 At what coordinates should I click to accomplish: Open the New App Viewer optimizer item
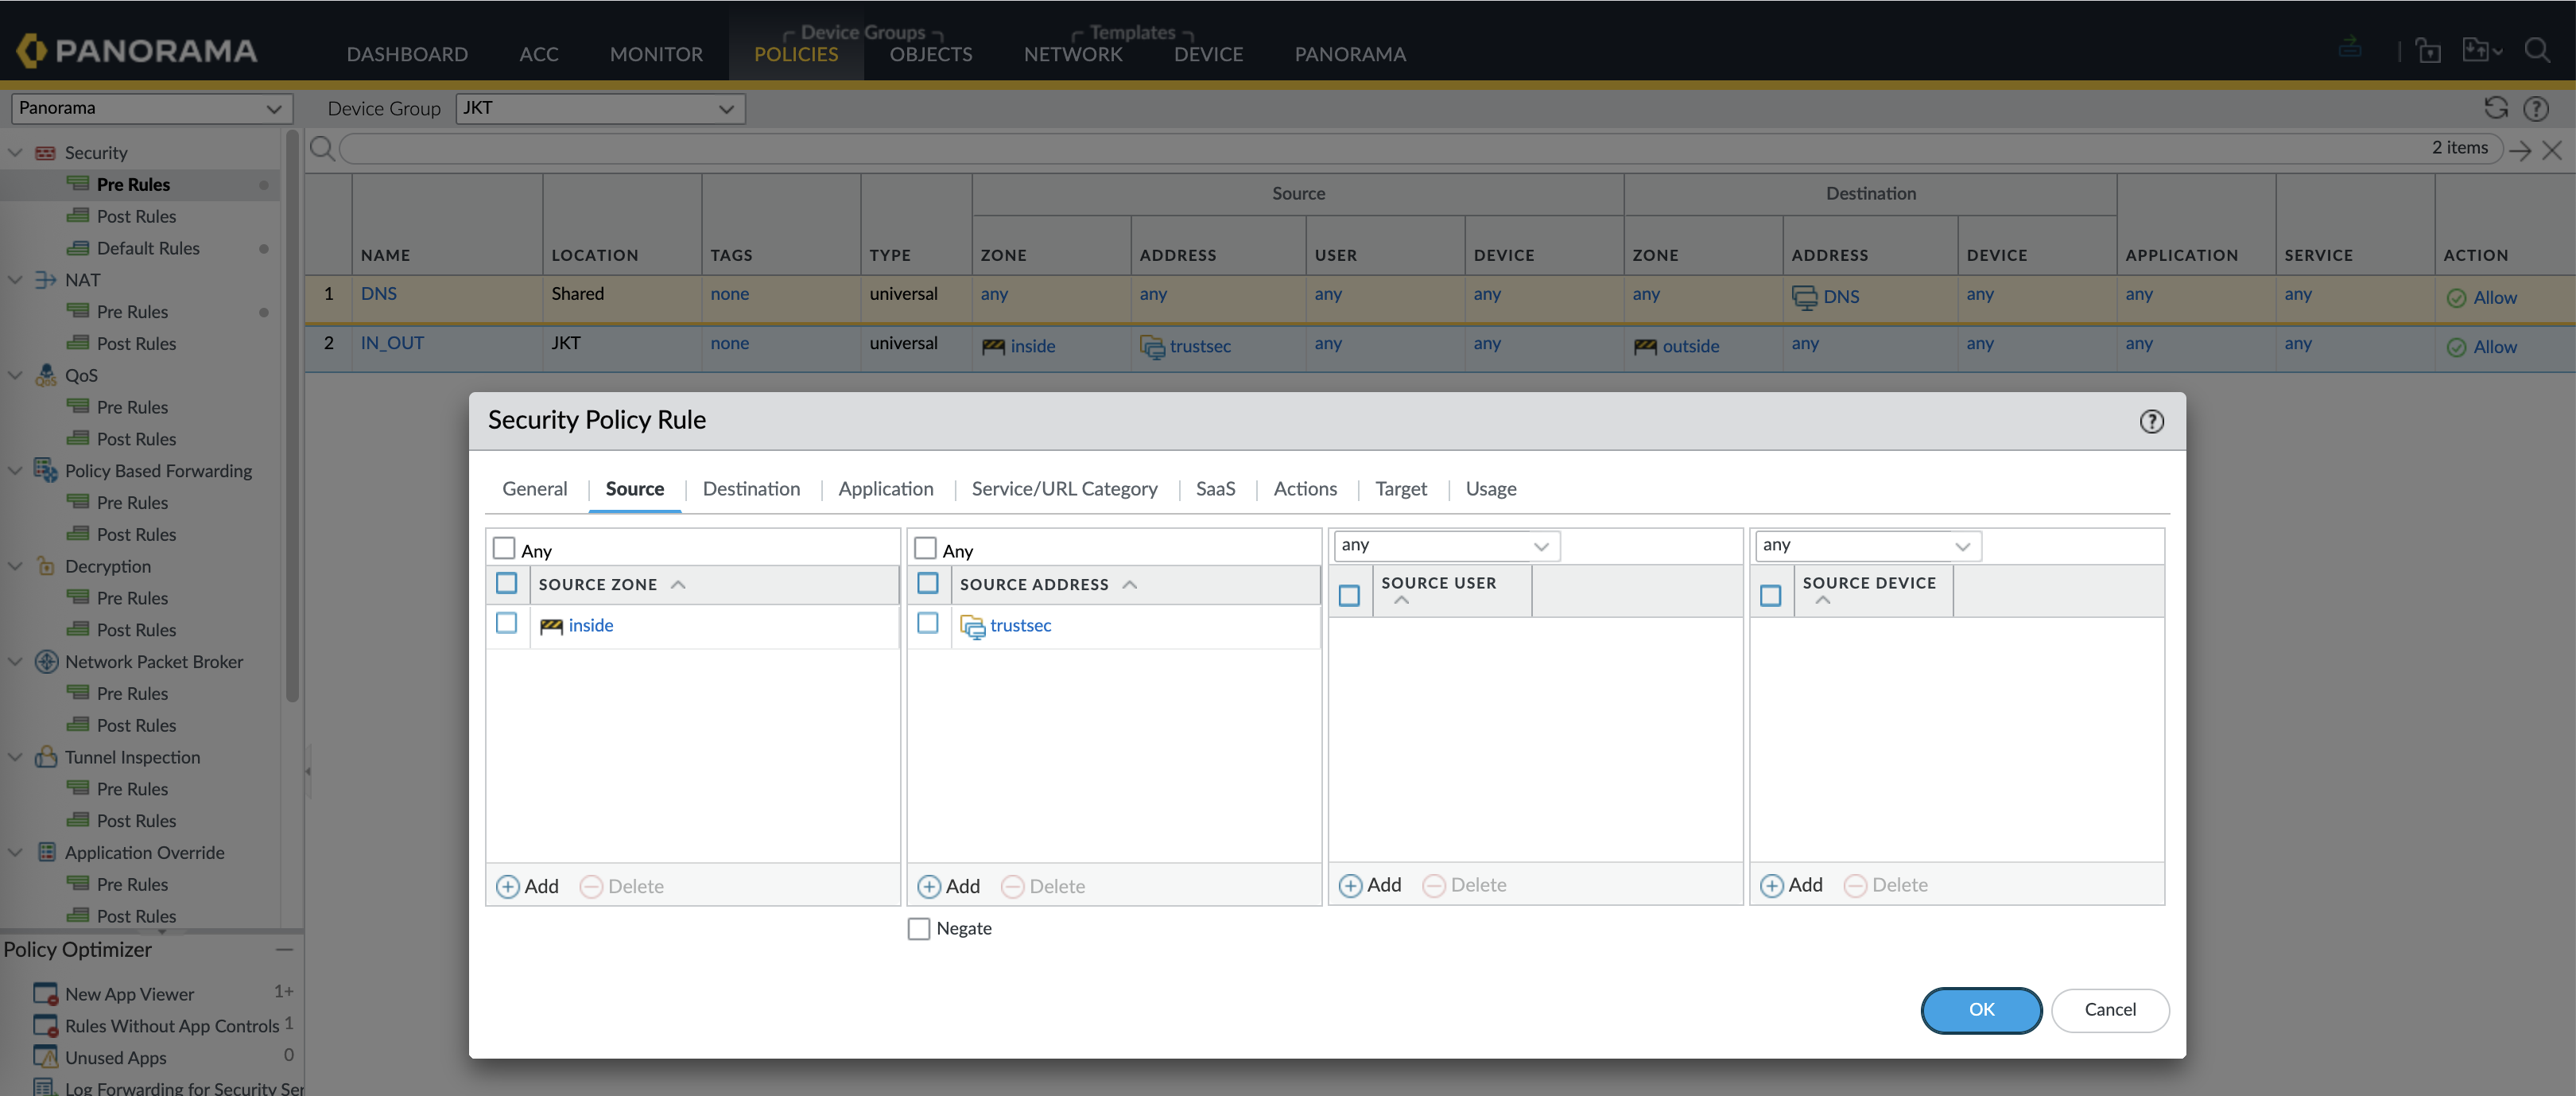(x=129, y=993)
